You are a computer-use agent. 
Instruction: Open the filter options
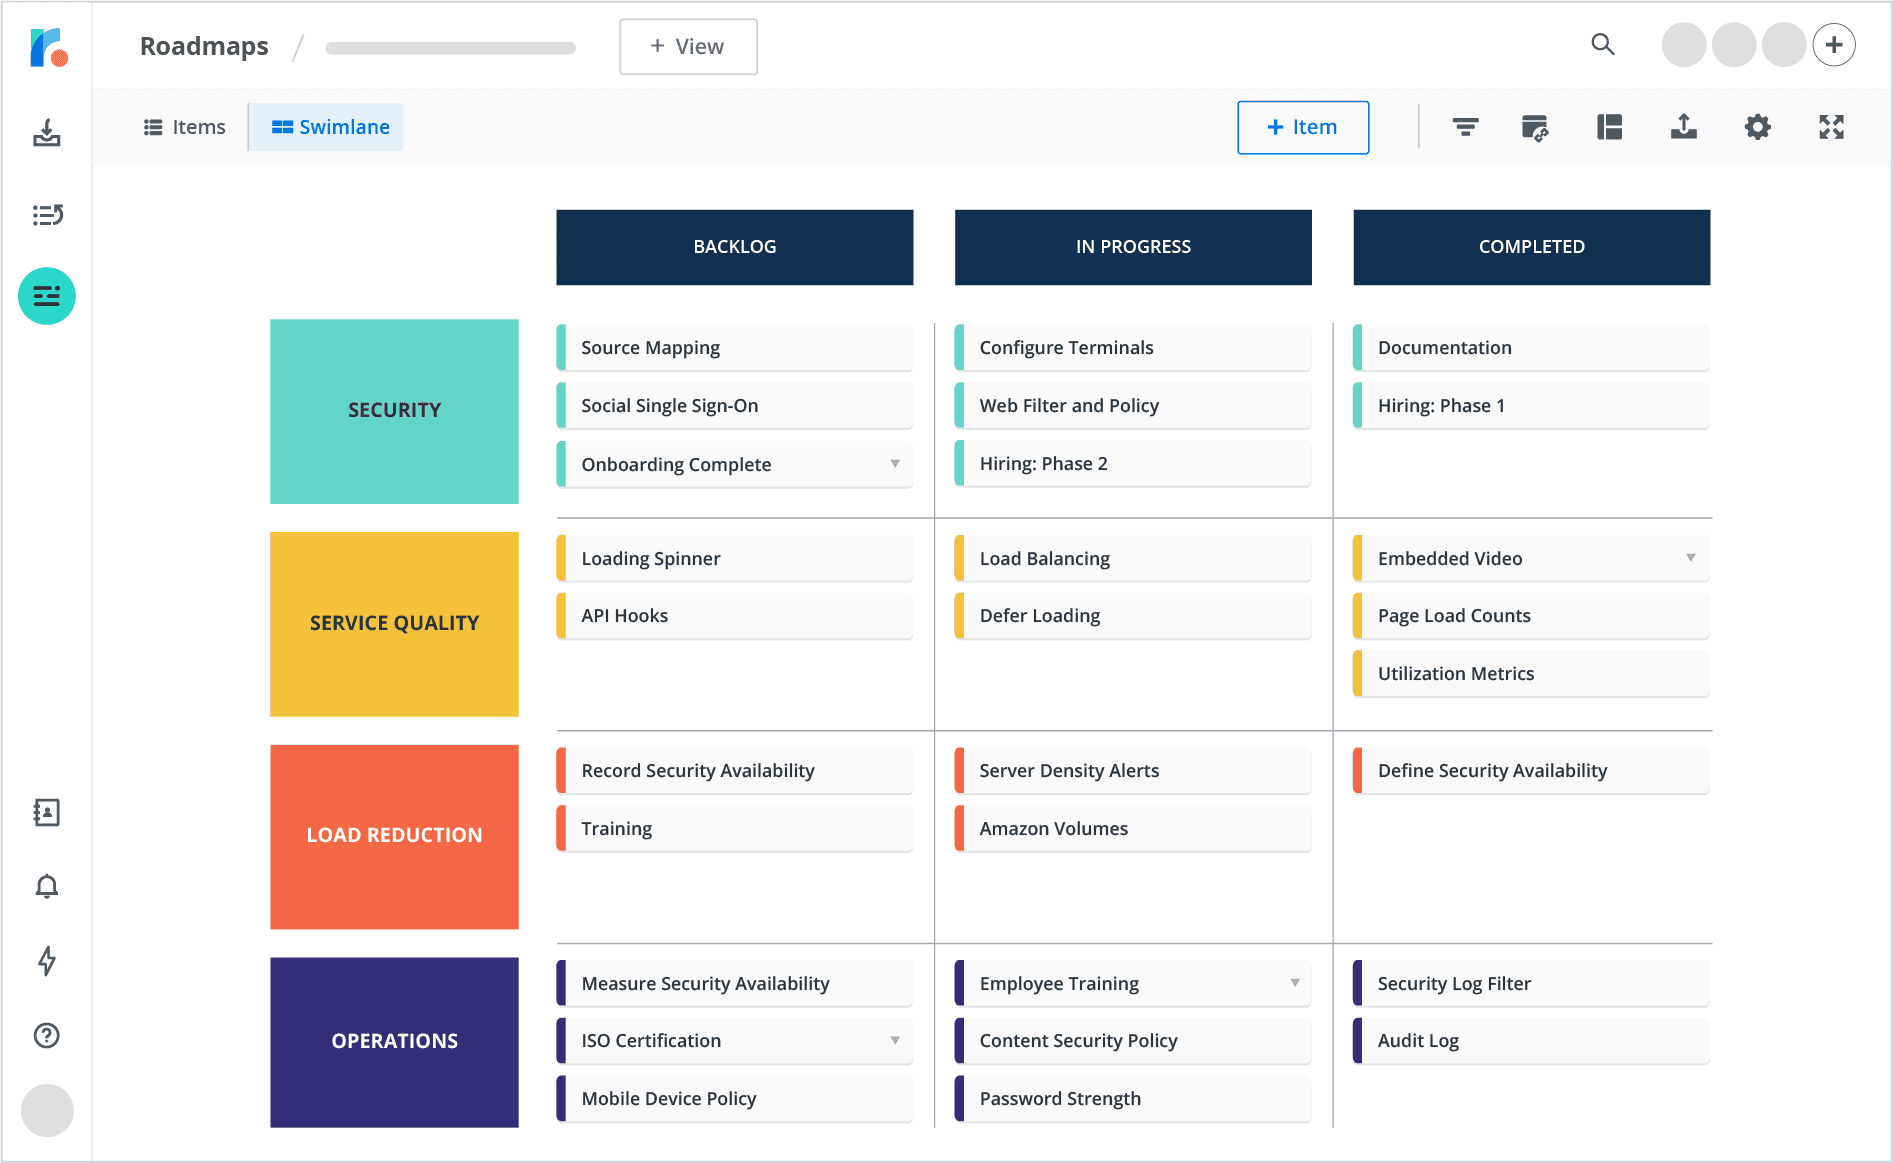(1464, 127)
